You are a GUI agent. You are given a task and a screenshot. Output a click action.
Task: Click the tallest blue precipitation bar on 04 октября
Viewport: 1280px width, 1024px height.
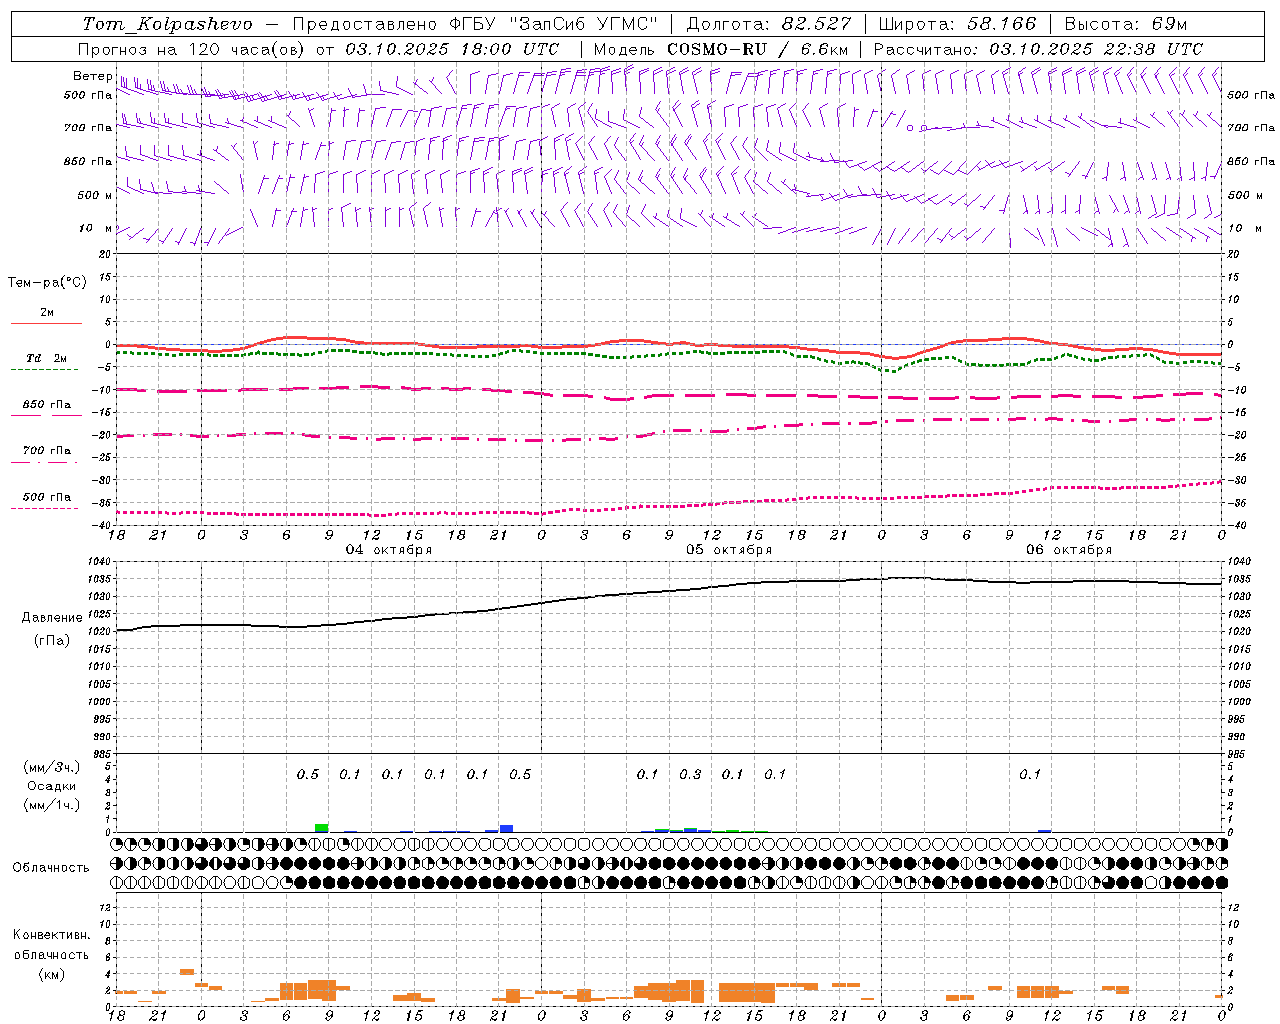[506, 828]
